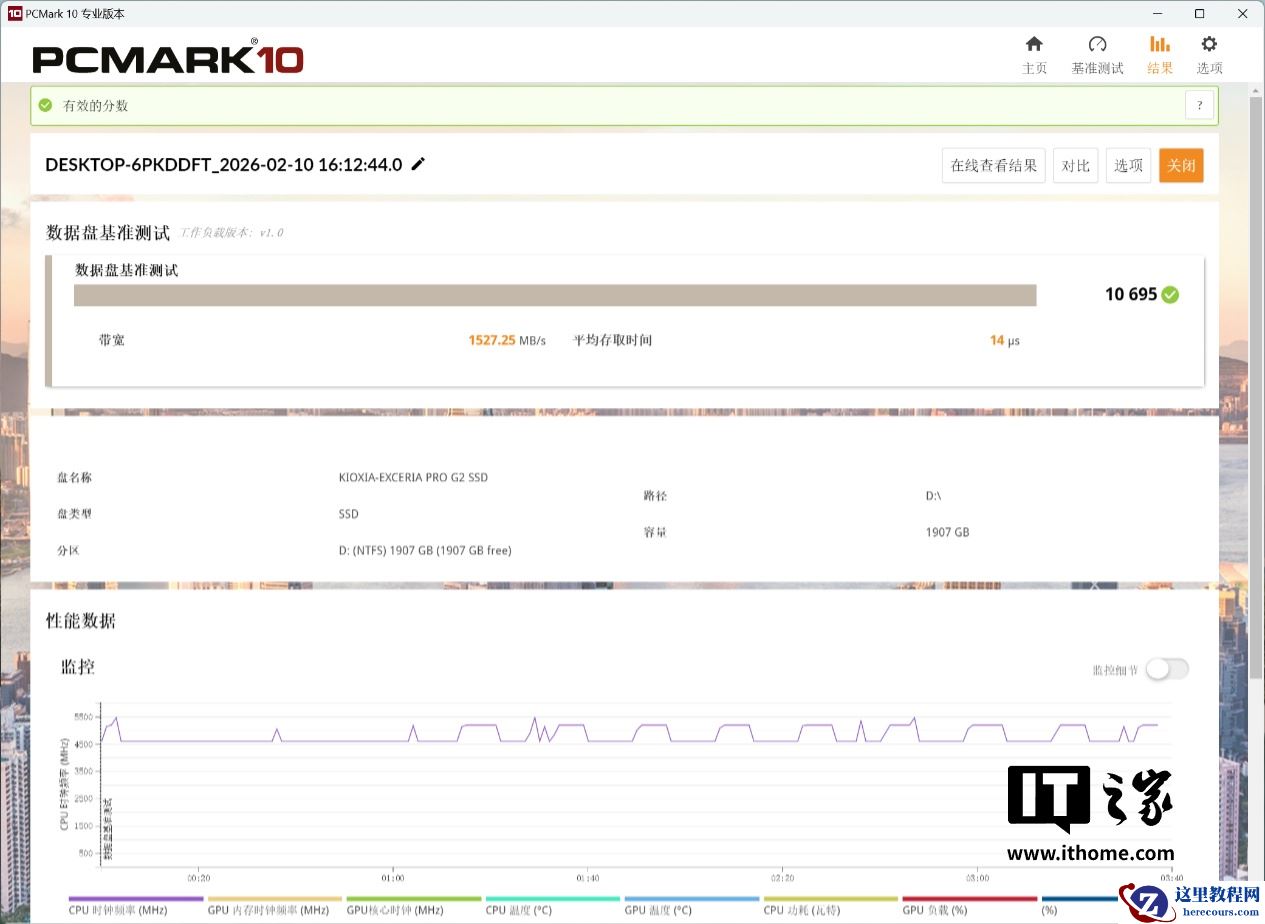Click the 1907 GB capacity value
1265x924 pixels.
(x=947, y=533)
